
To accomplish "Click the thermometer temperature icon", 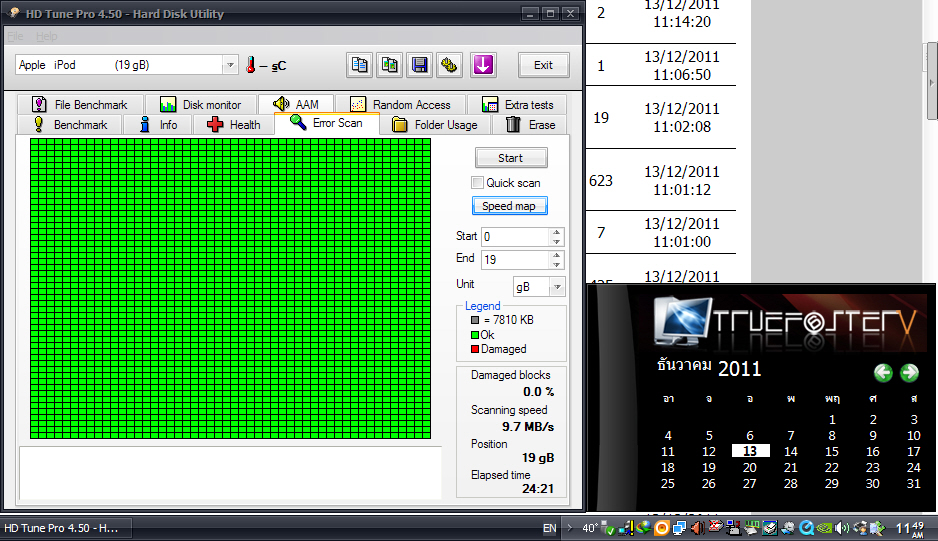I will [x=251, y=65].
